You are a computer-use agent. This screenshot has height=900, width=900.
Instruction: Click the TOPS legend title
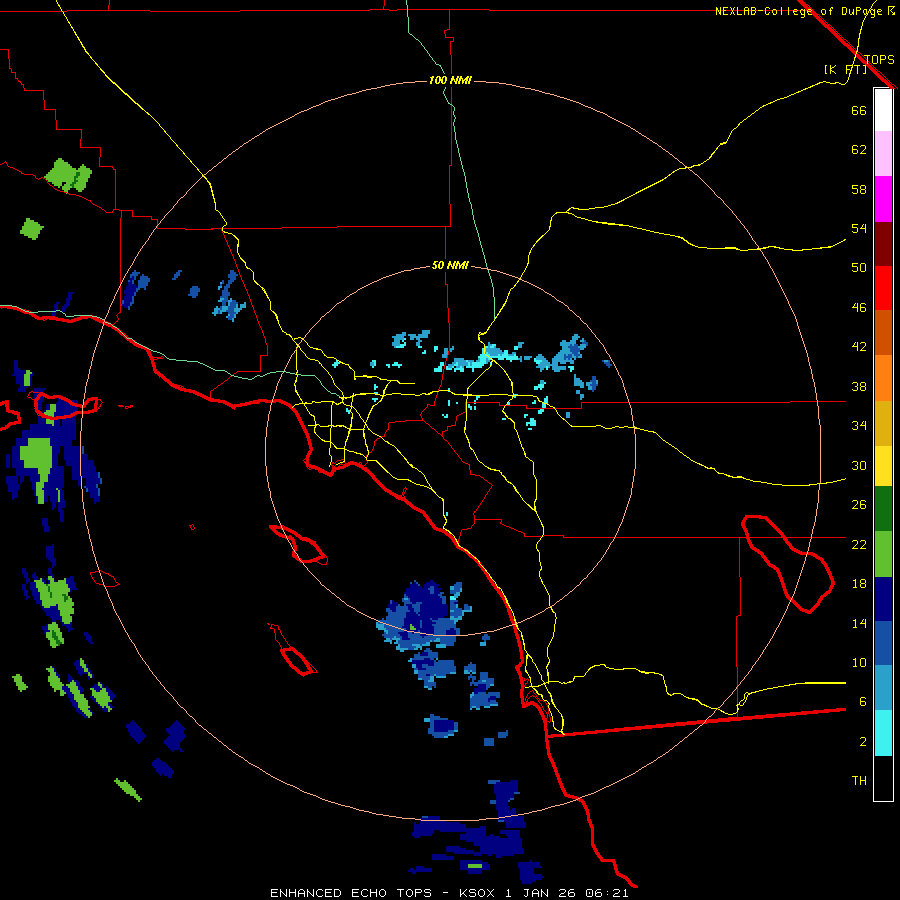[879, 59]
